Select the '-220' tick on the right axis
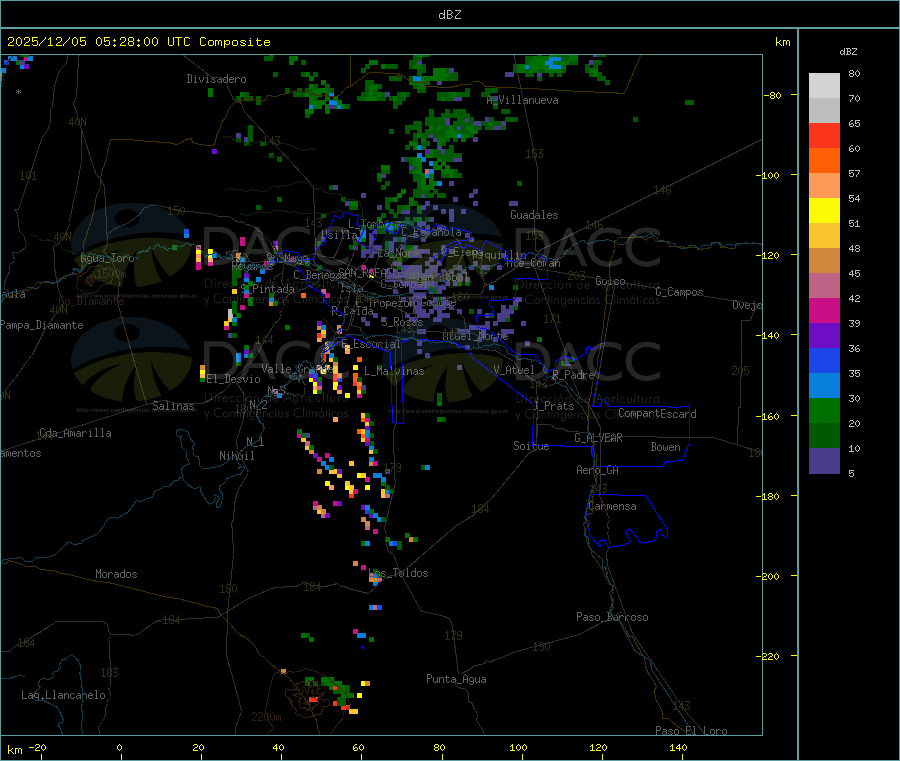Image resolution: width=900 pixels, height=761 pixels. coord(770,657)
